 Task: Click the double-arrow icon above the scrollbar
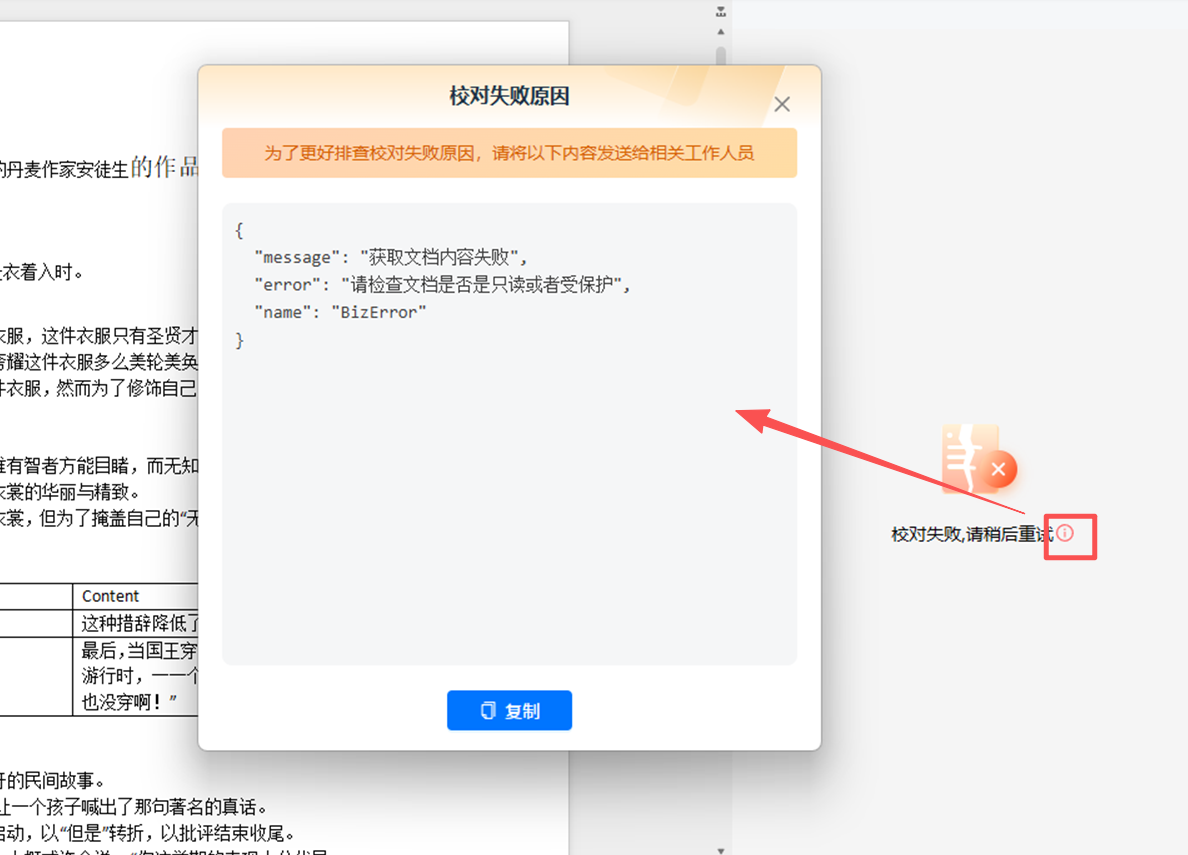720,12
